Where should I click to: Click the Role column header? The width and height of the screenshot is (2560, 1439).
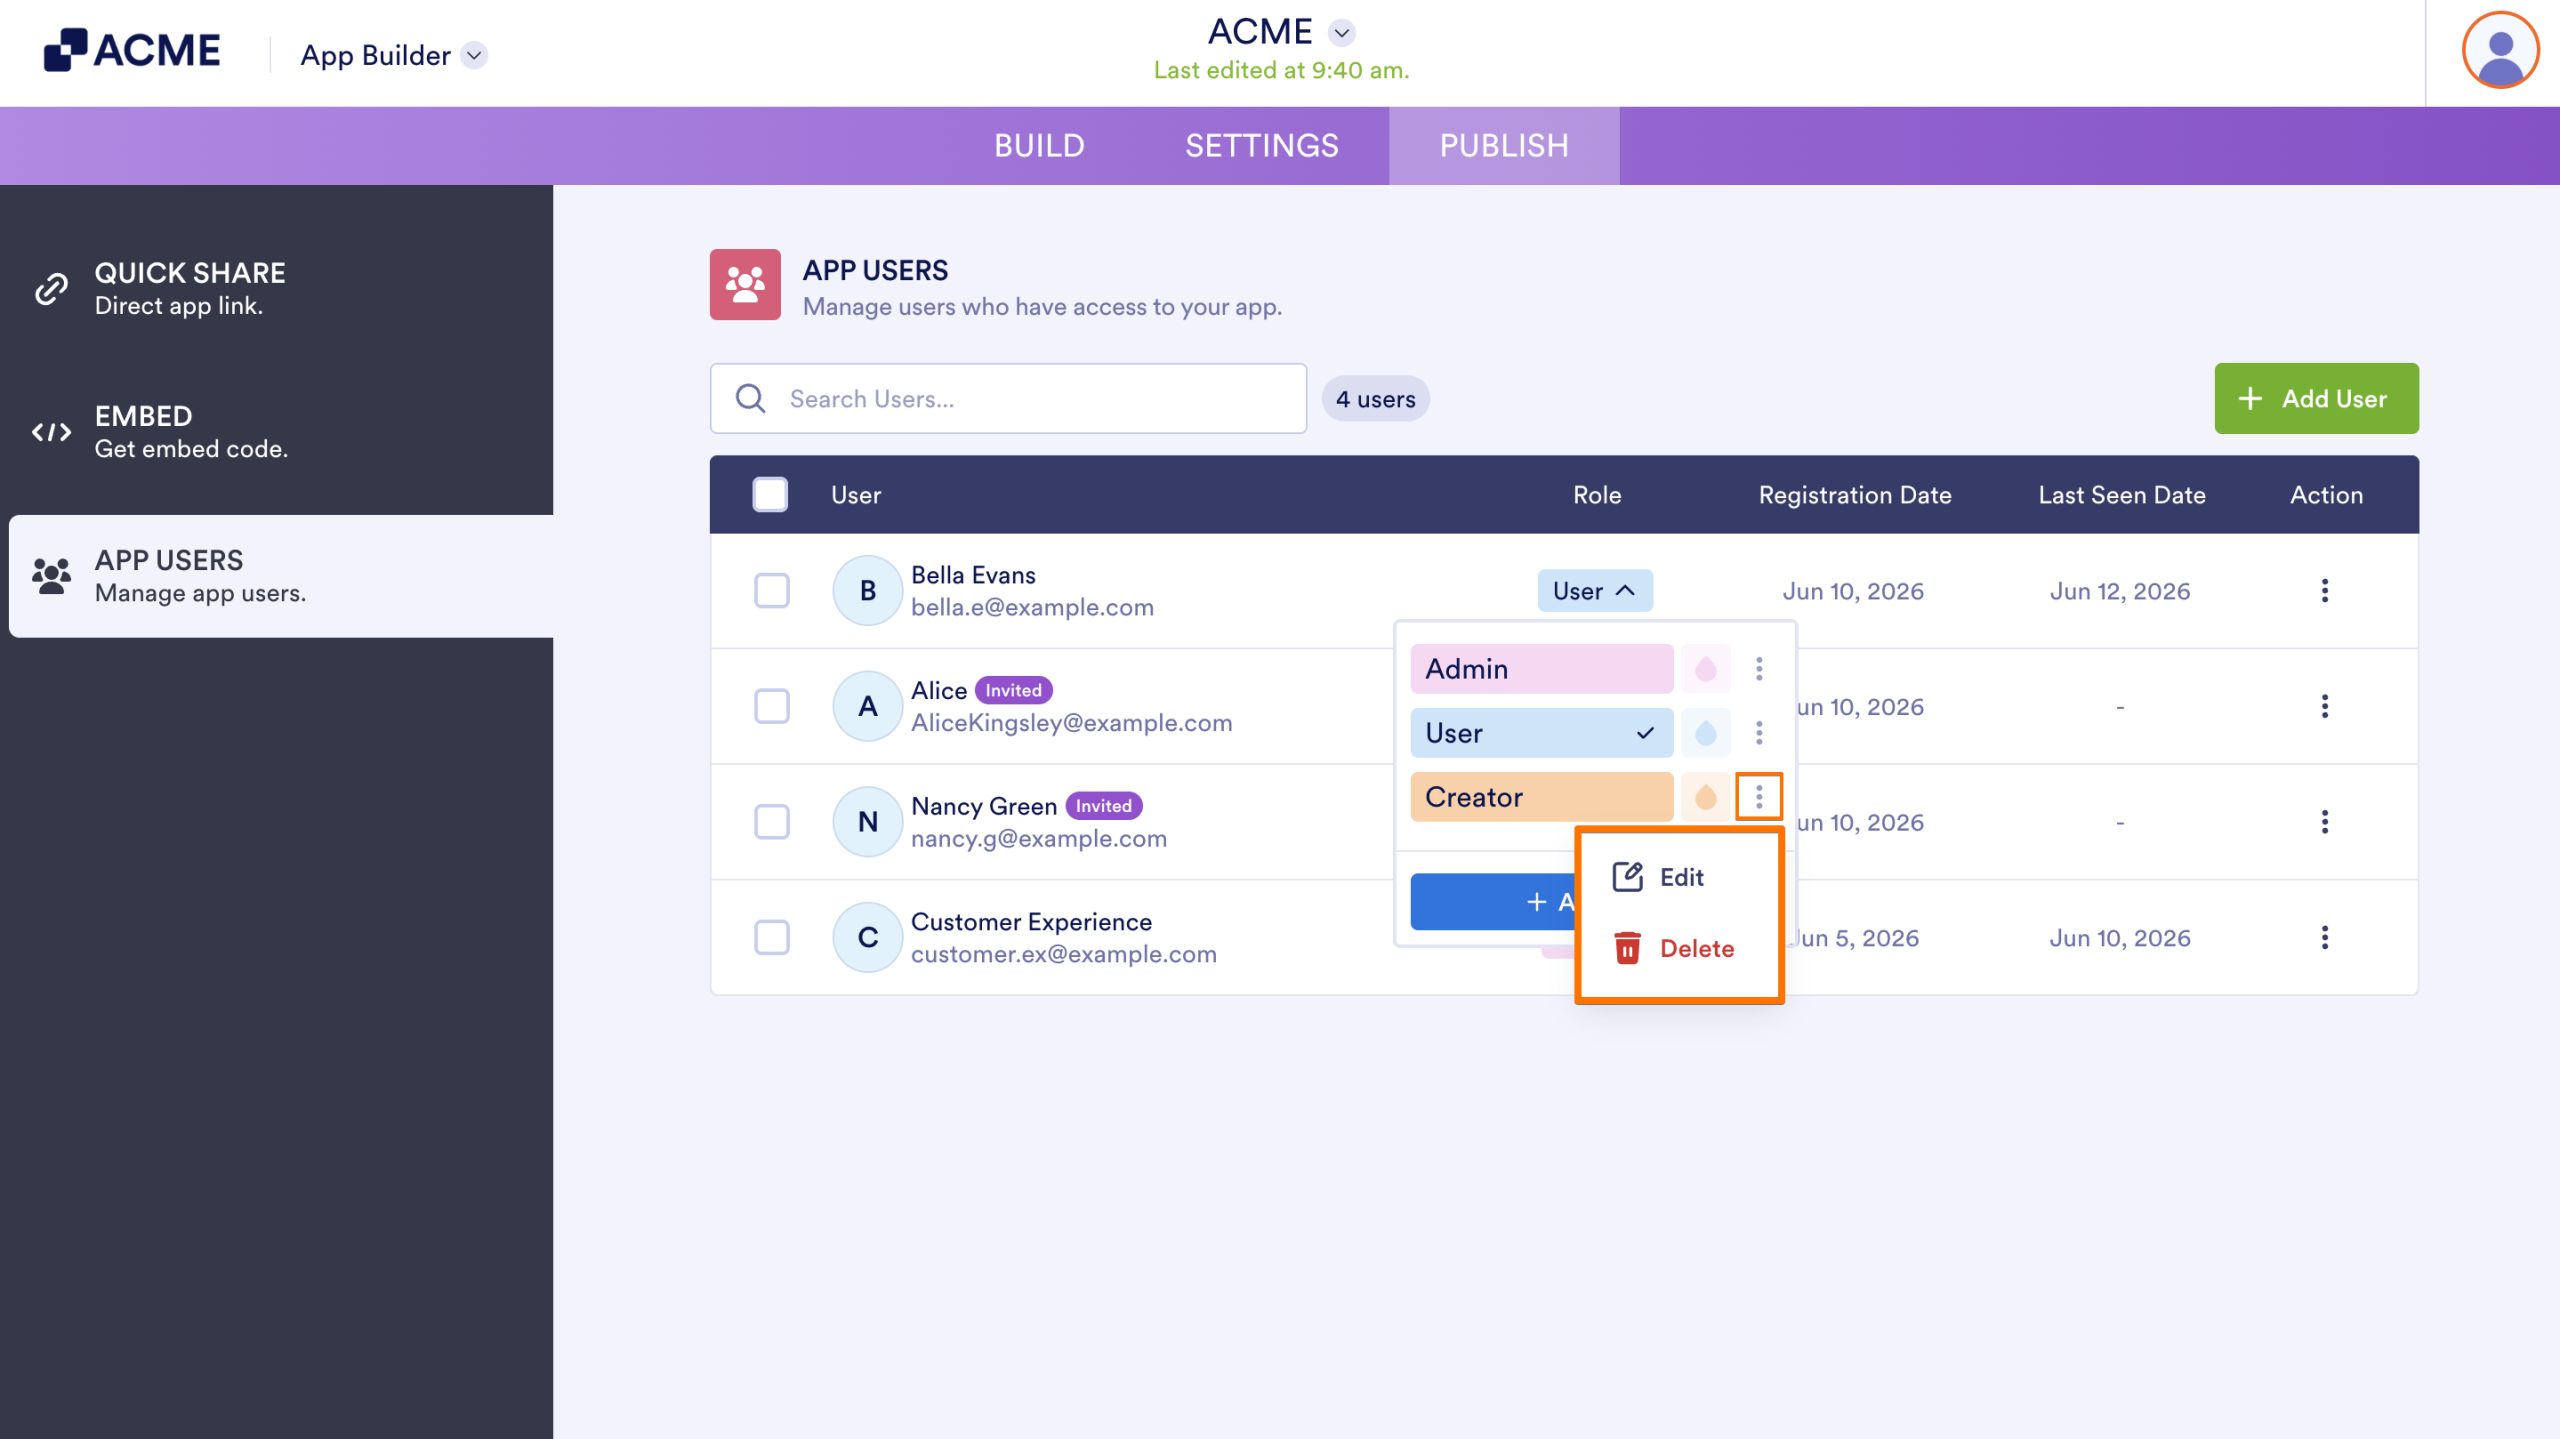click(1596, 494)
